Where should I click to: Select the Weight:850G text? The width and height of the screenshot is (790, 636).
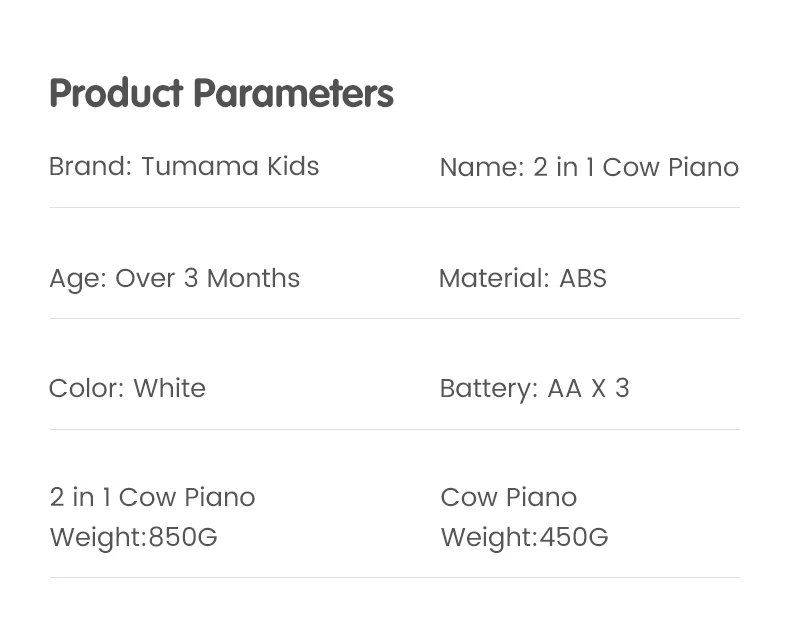134,537
